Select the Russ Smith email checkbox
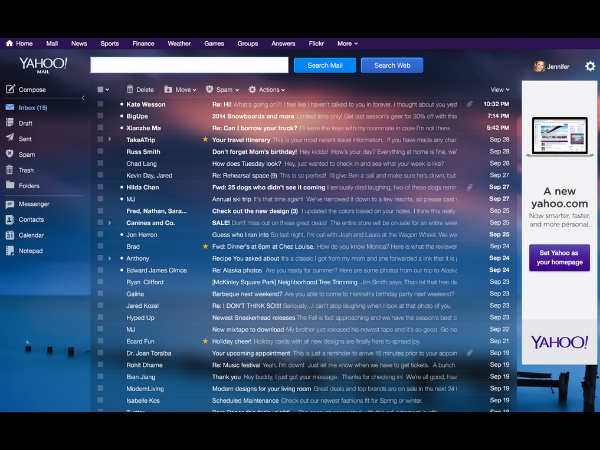600x450 pixels. click(100, 151)
